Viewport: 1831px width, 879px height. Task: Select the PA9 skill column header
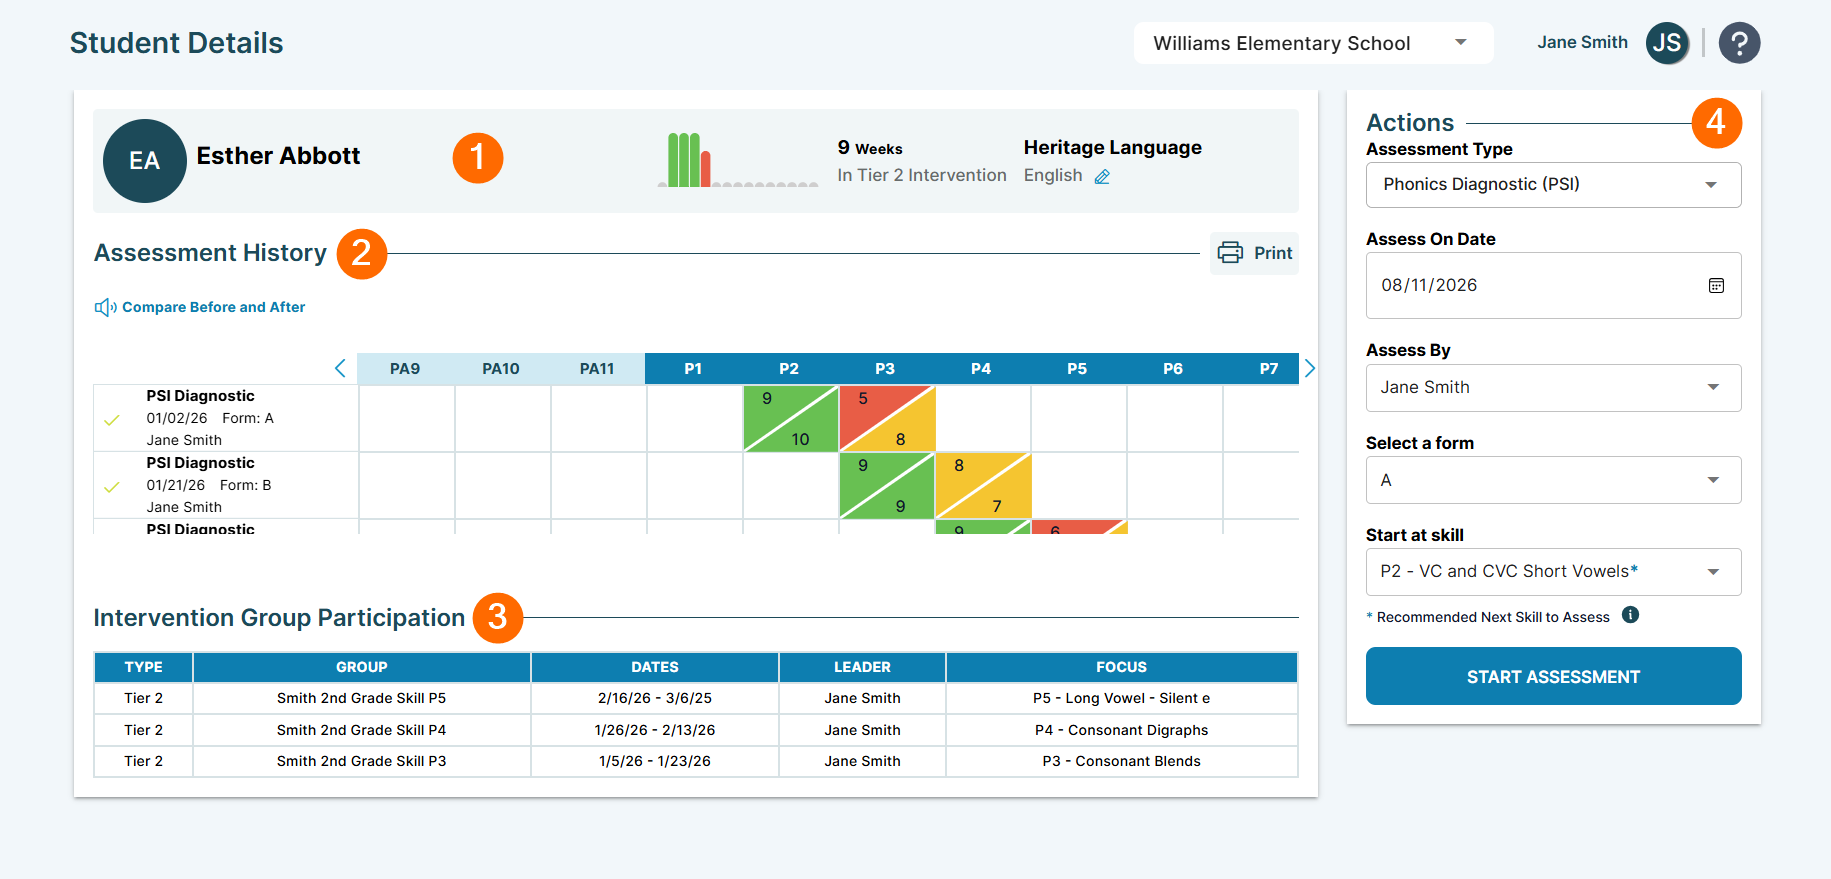405,369
